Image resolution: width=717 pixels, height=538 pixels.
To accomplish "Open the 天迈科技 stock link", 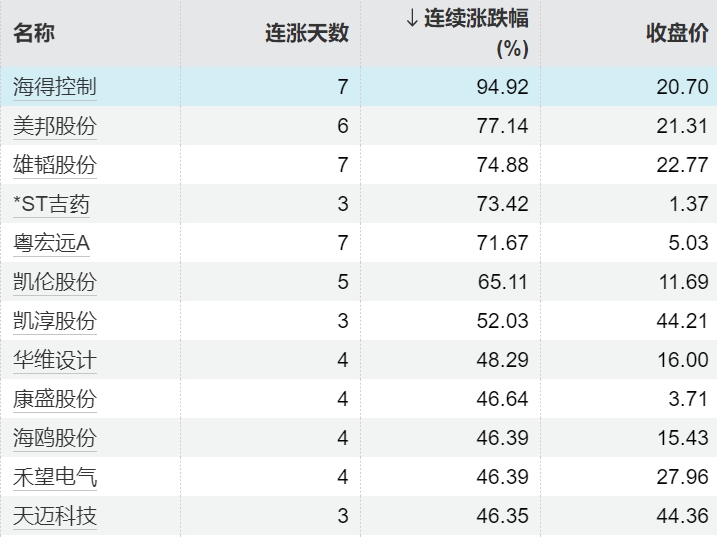I will tap(55, 516).
